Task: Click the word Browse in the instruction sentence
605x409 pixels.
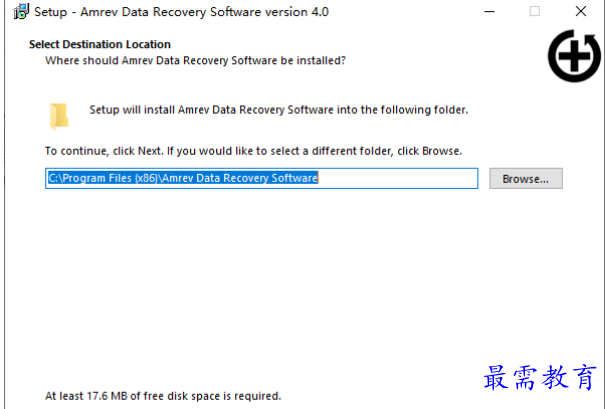Action: click(440, 151)
